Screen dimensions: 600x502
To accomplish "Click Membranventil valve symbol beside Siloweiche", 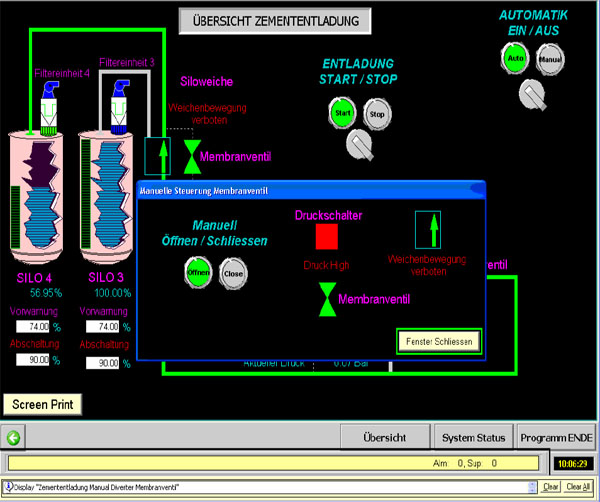I will tap(191, 157).
